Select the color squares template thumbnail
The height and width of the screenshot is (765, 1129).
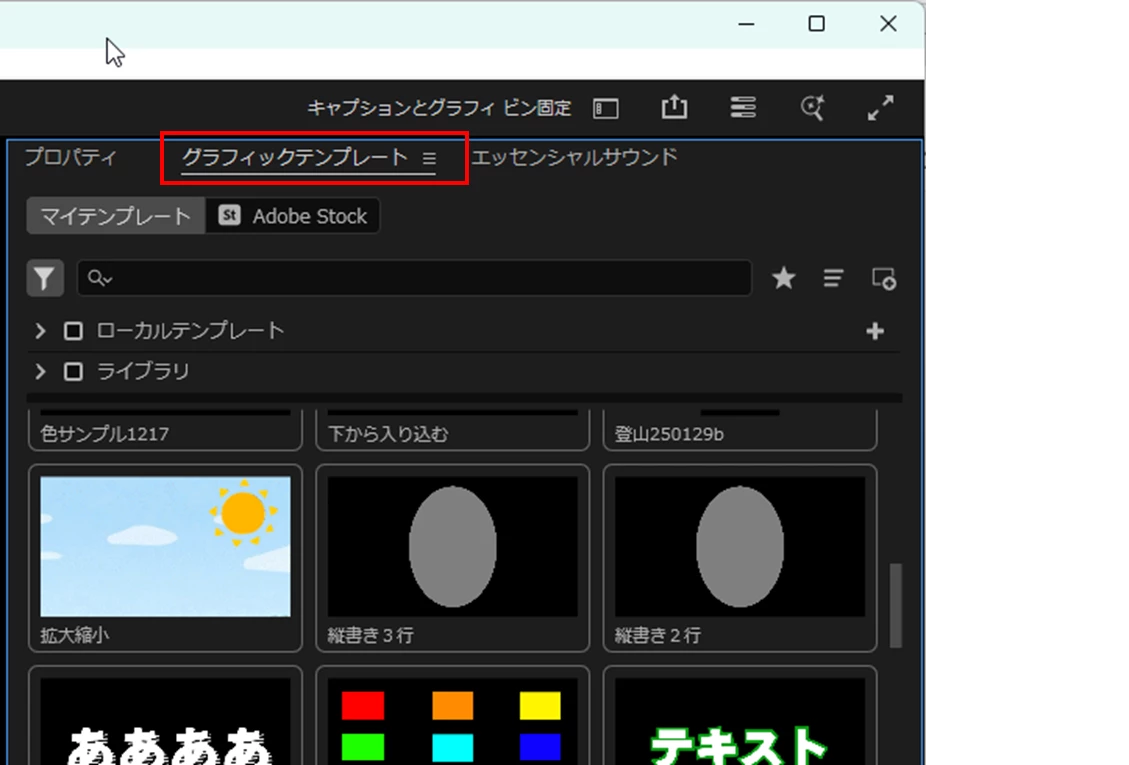pos(452,721)
